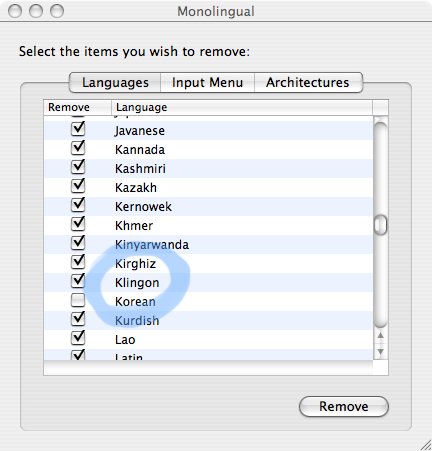Image resolution: width=432 pixels, height=451 pixels.
Task: Toggle the Khmer remove checkbox
Action: tap(78, 224)
